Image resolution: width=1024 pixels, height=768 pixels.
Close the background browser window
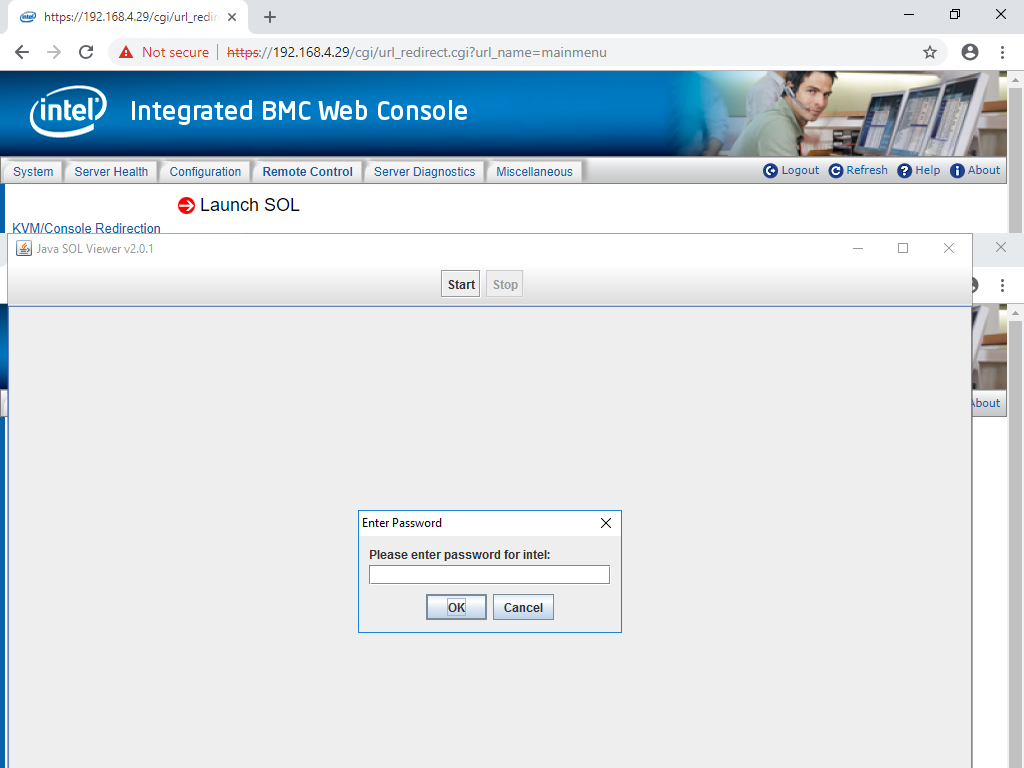1000,247
